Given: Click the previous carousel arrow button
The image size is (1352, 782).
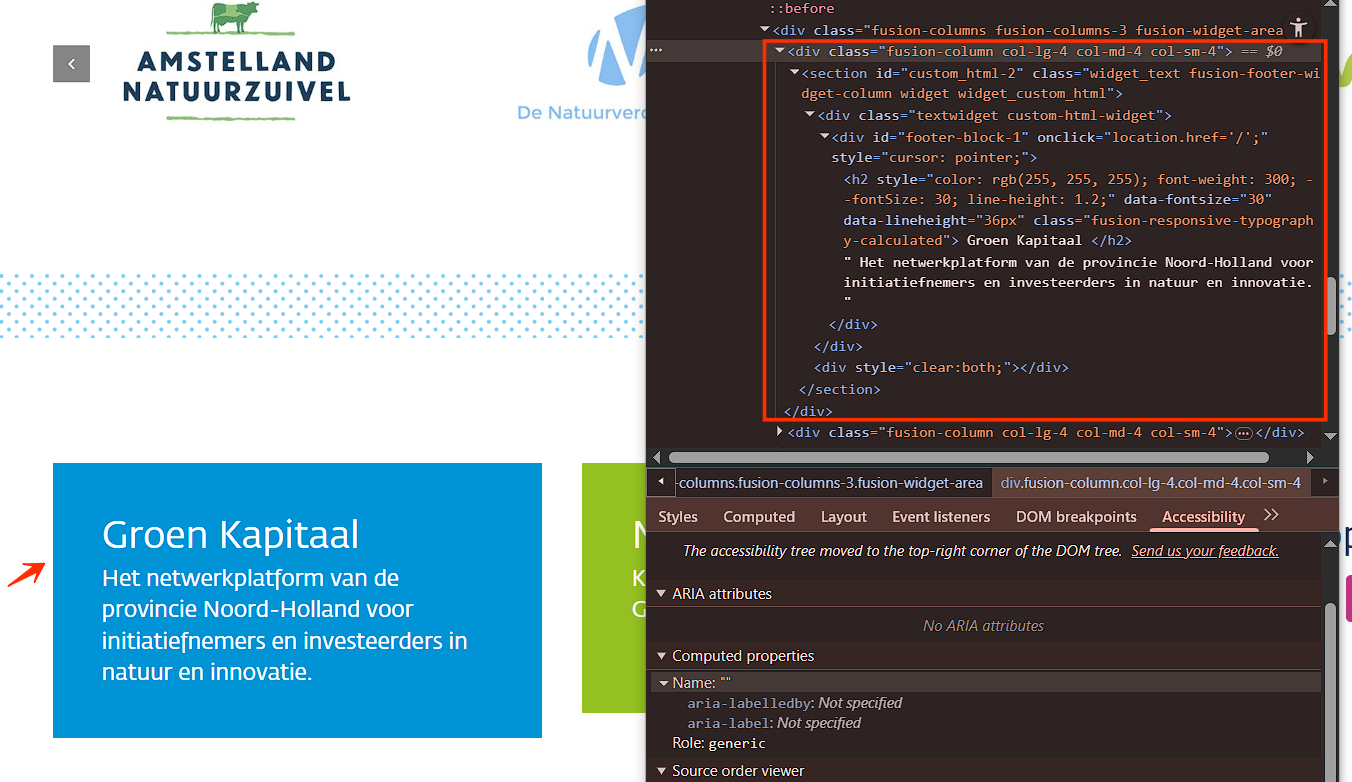Looking at the screenshot, I should pyautogui.click(x=71, y=64).
